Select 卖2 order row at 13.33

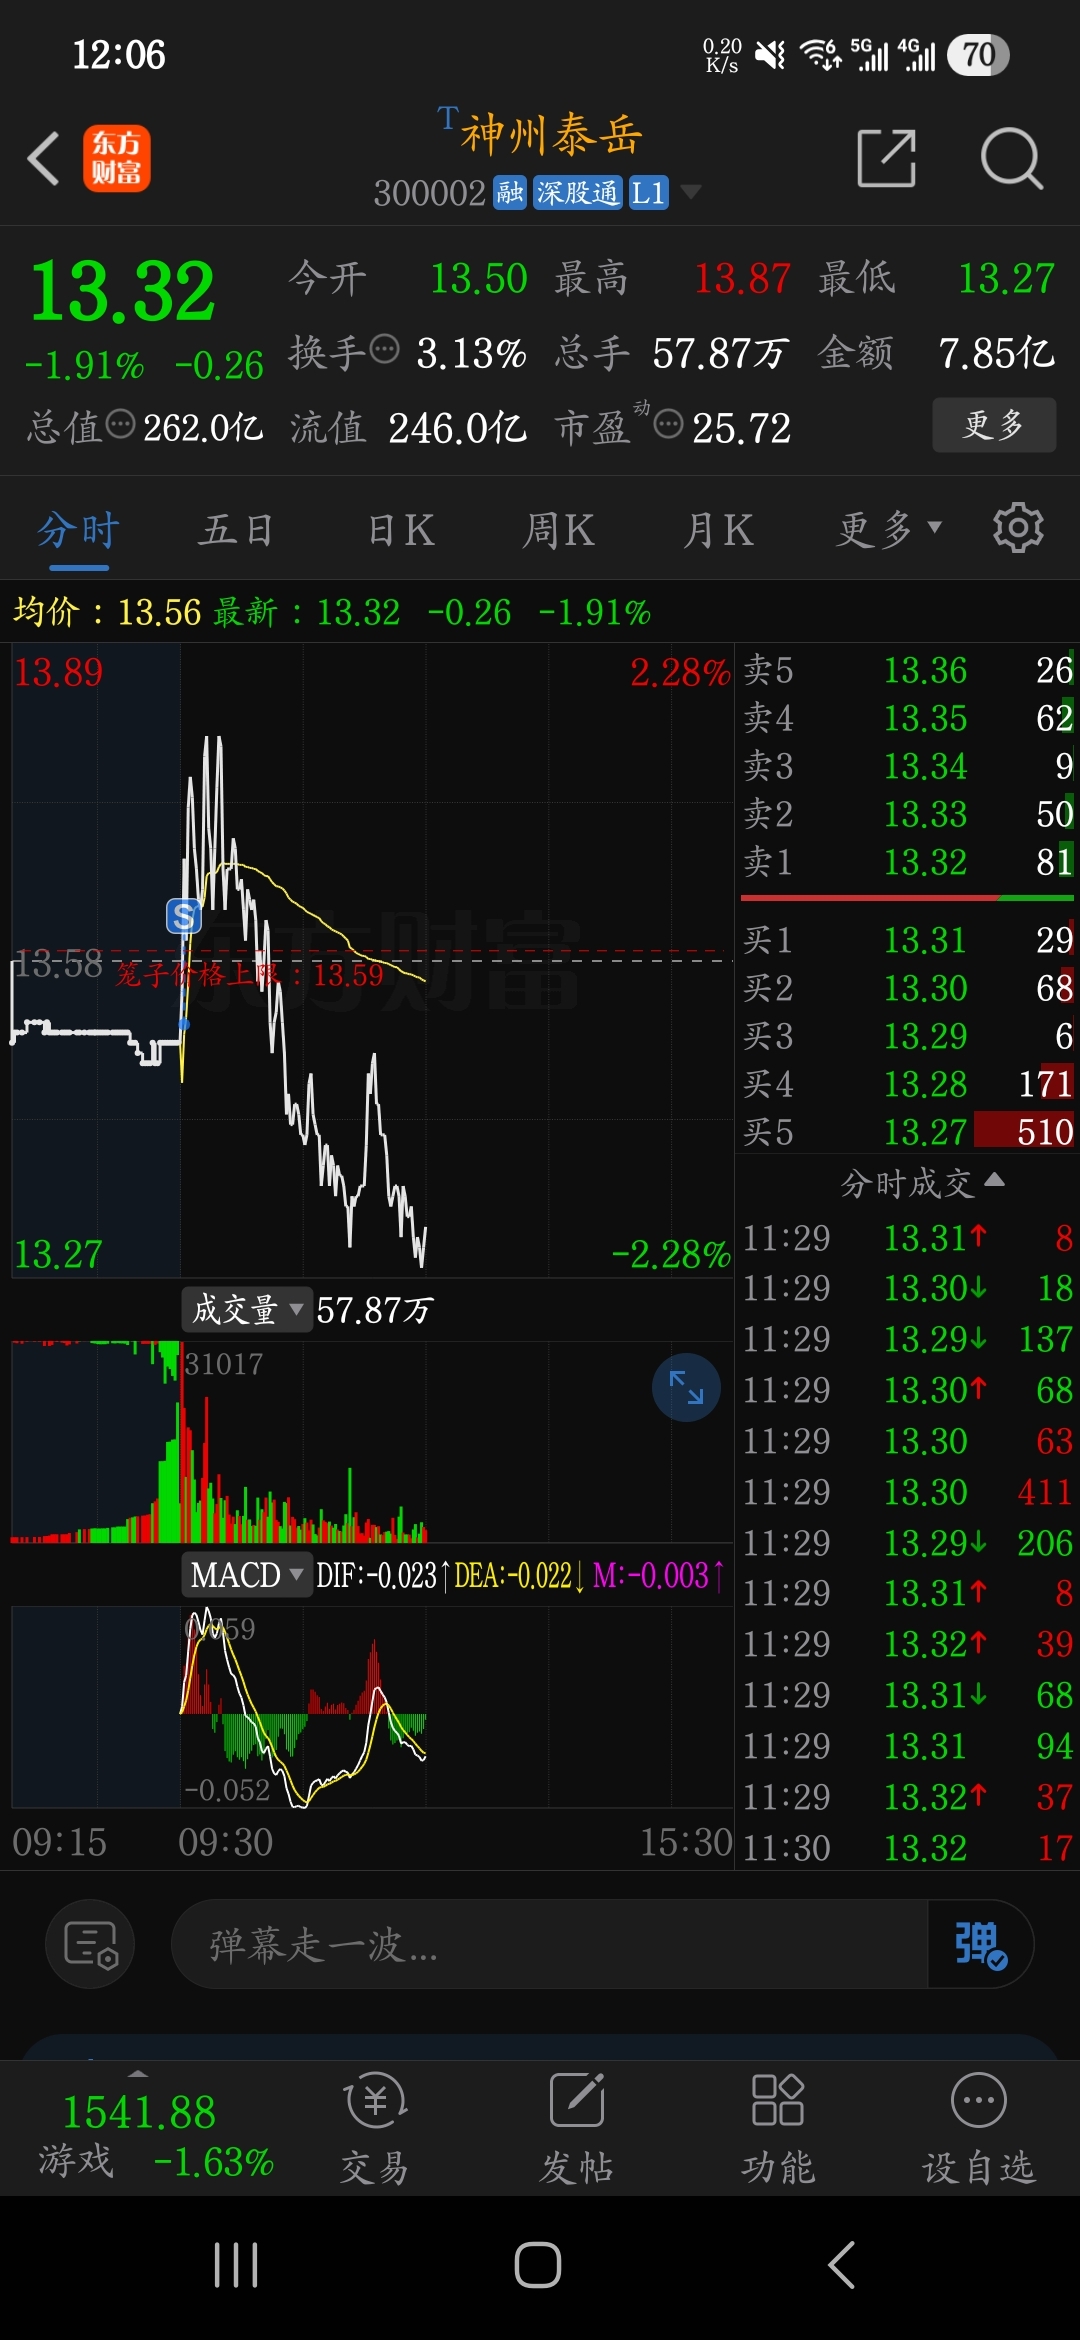tap(908, 813)
